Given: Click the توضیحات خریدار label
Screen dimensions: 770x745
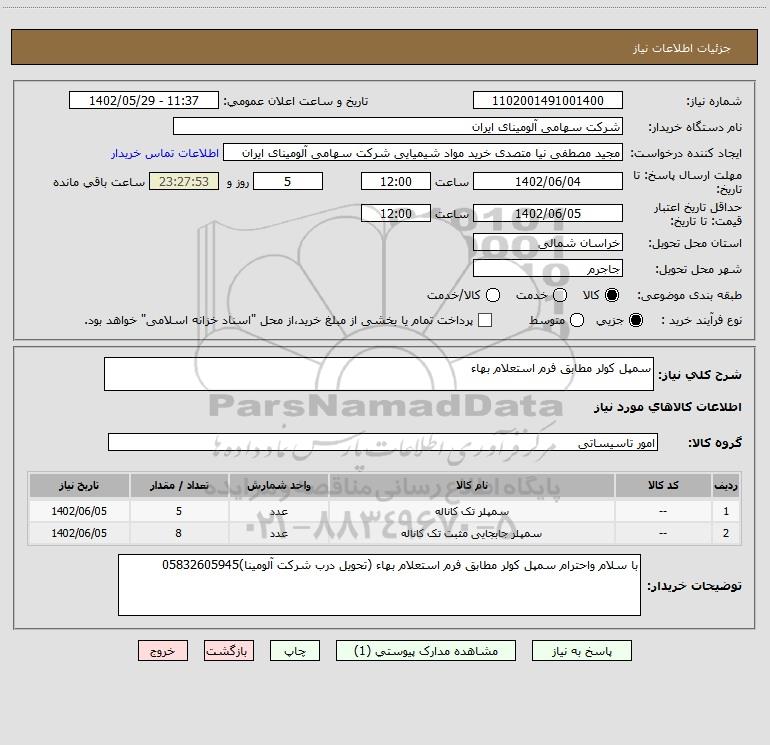Looking at the screenshot, I should tap(694, 586).
